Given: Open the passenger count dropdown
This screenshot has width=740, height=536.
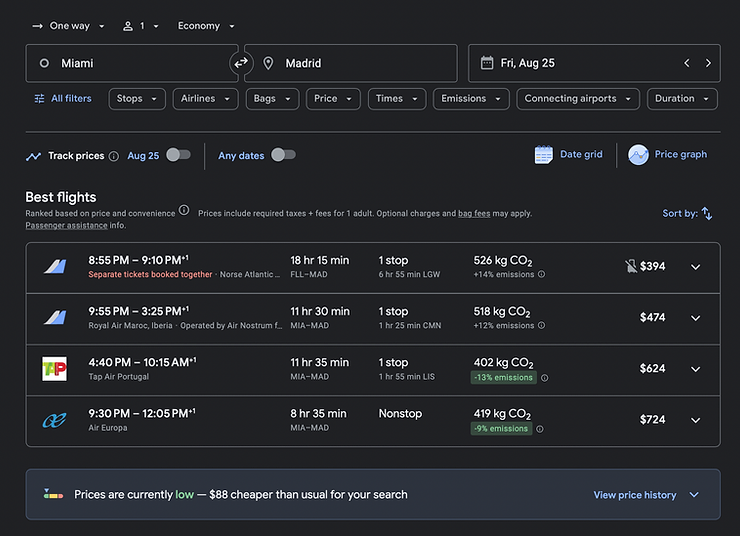Looking at the screenshot, I should click(141, 26).
